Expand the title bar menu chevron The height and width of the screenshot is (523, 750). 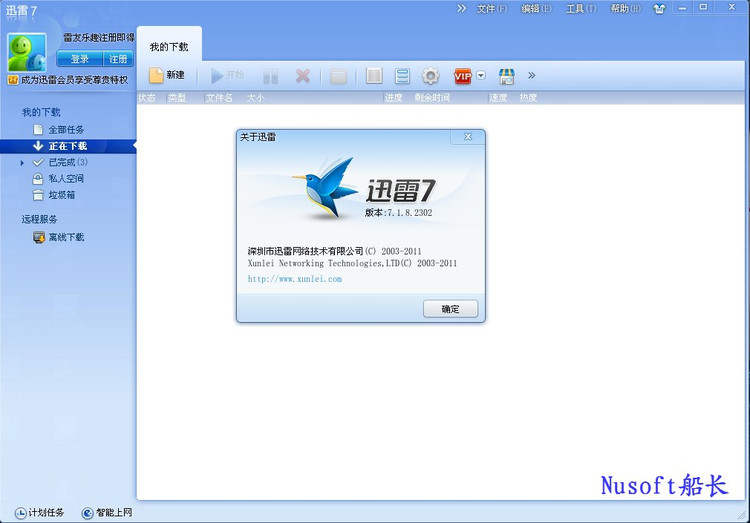click(x=461, y=8)
